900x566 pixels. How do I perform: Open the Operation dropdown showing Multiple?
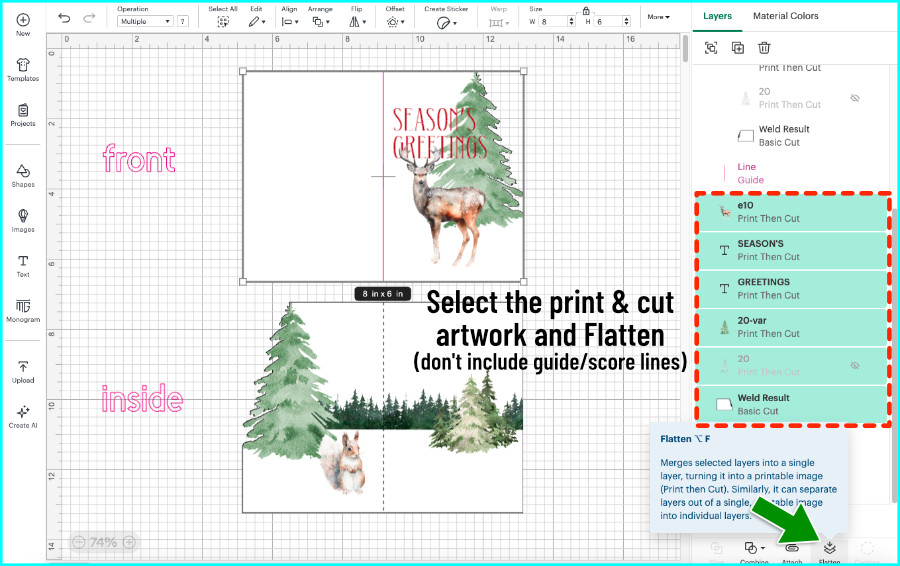145,21
